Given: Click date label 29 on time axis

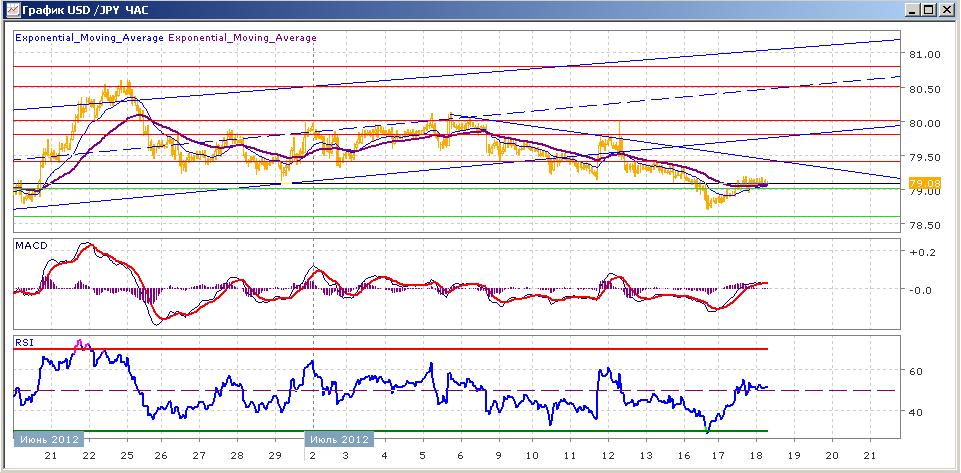Looking at the screenshot, I should click(x=275, y=456).
